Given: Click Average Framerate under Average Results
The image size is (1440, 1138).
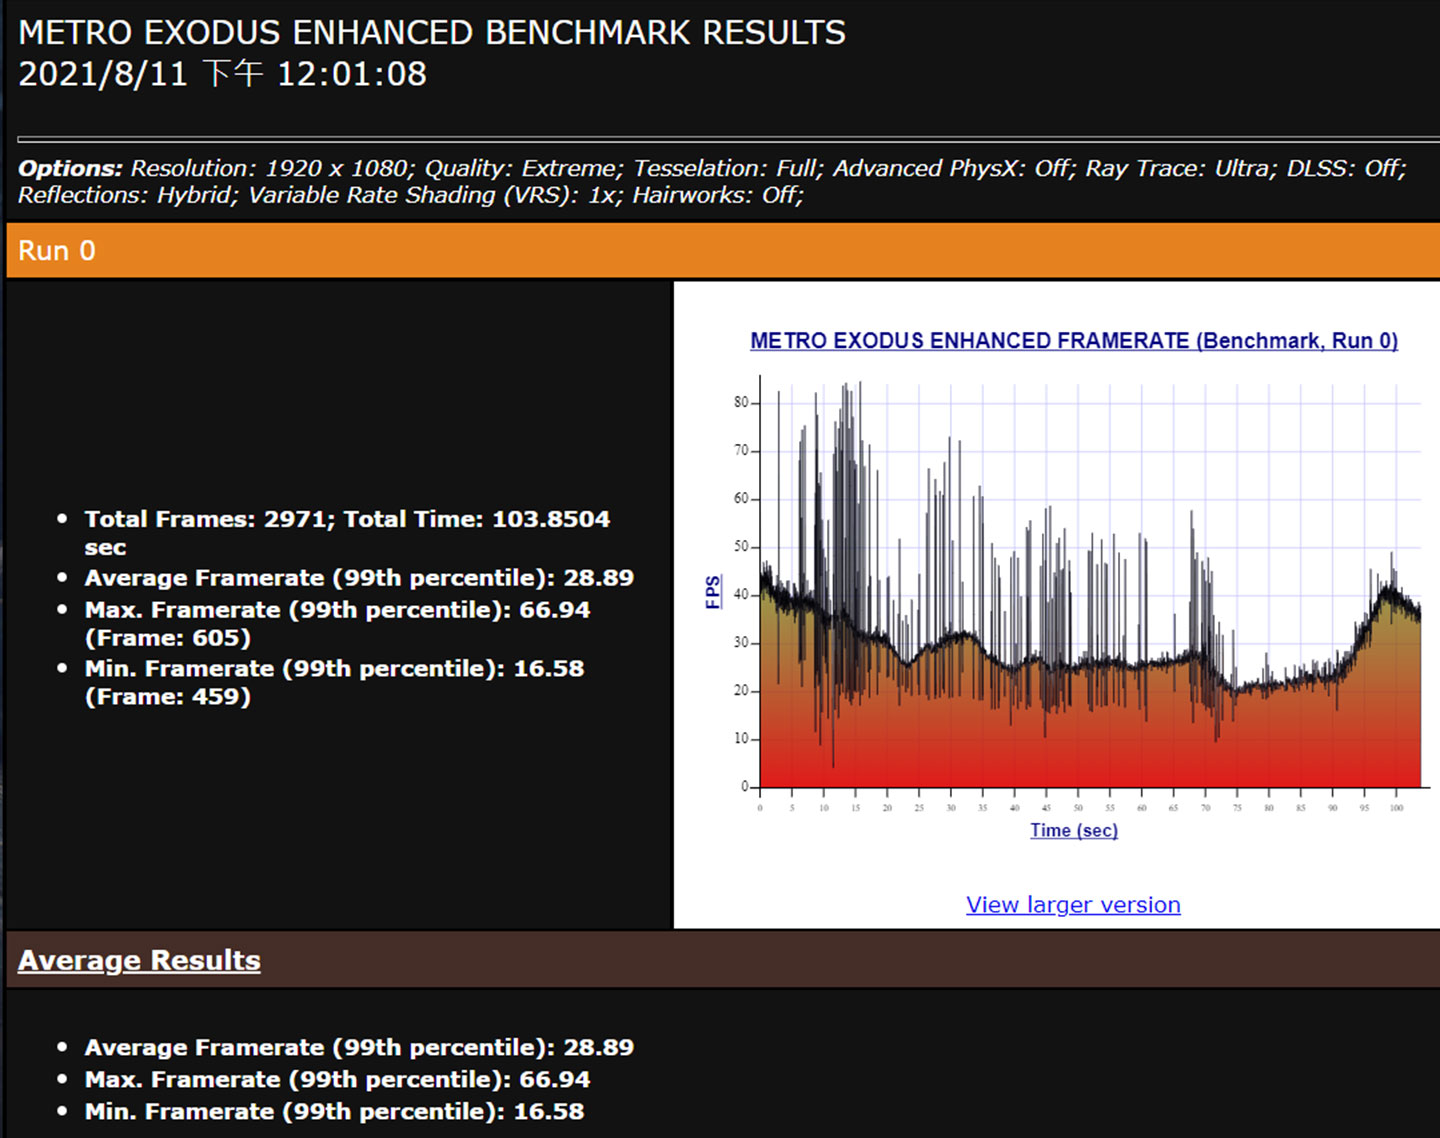Looking at the screenshot, I should (359, 1047).
